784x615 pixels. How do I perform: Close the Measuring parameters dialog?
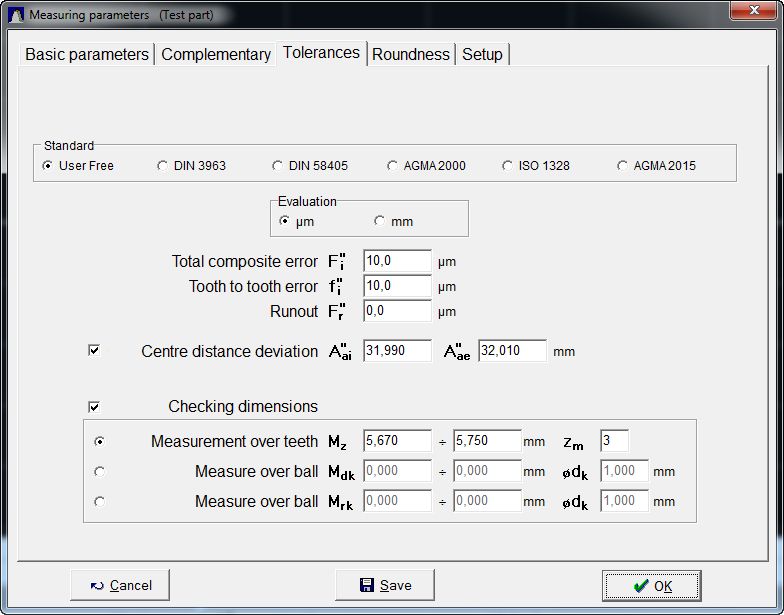[758, 12]
